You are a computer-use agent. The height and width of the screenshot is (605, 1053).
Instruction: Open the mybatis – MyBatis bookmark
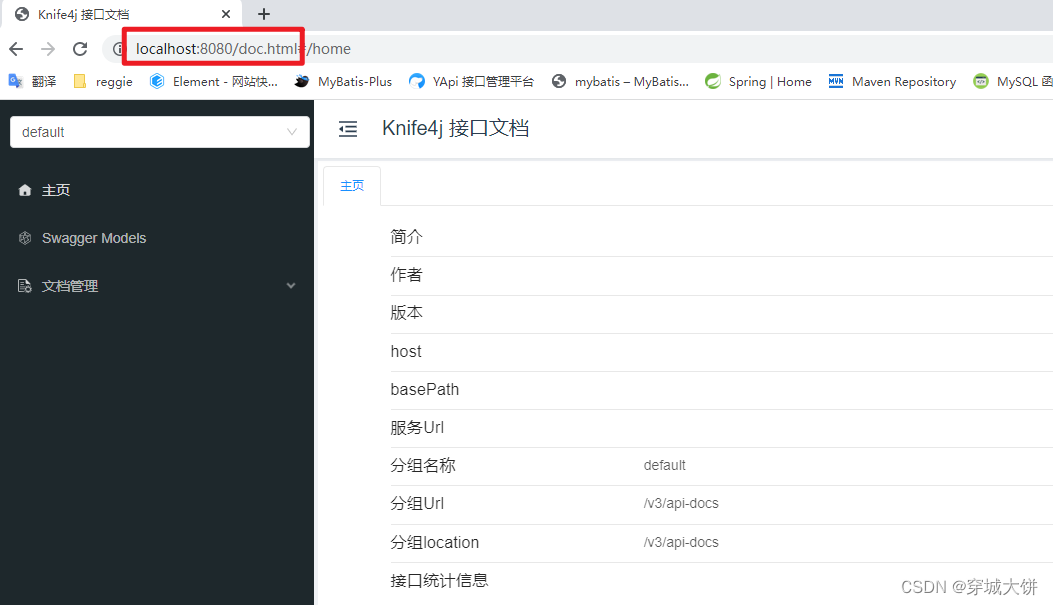[621, 81]
